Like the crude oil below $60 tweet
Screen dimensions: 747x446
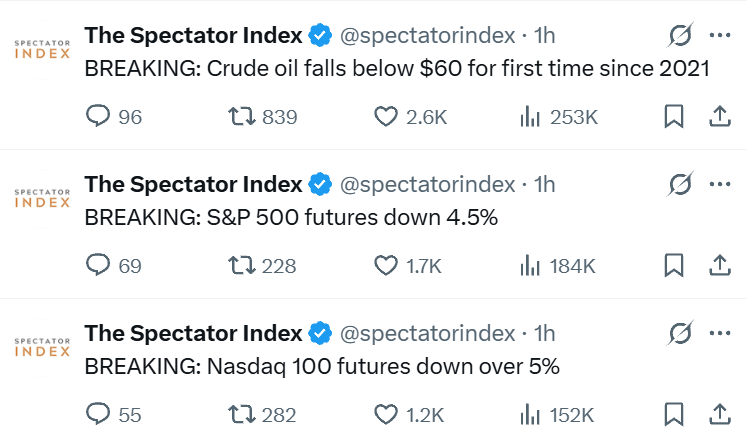click(x=387, y=117)
